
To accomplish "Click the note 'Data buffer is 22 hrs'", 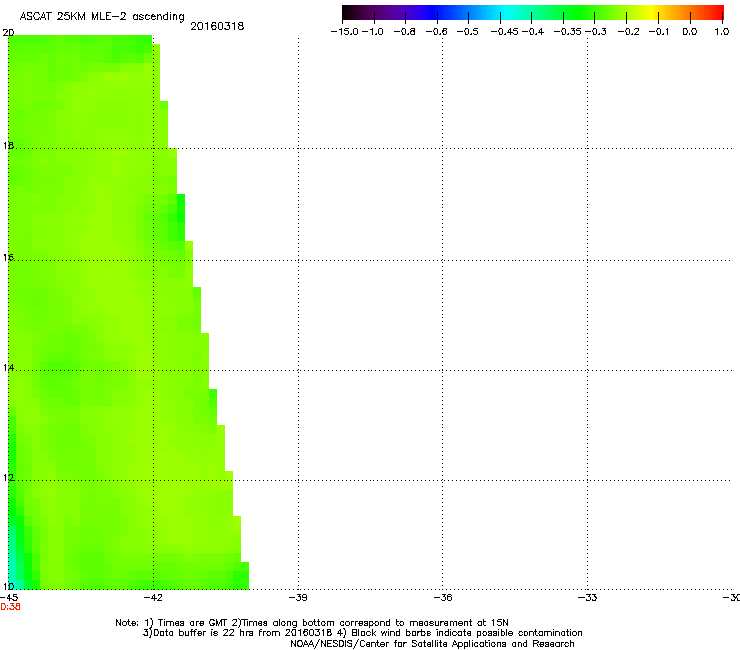I will (x=204, y=633).
